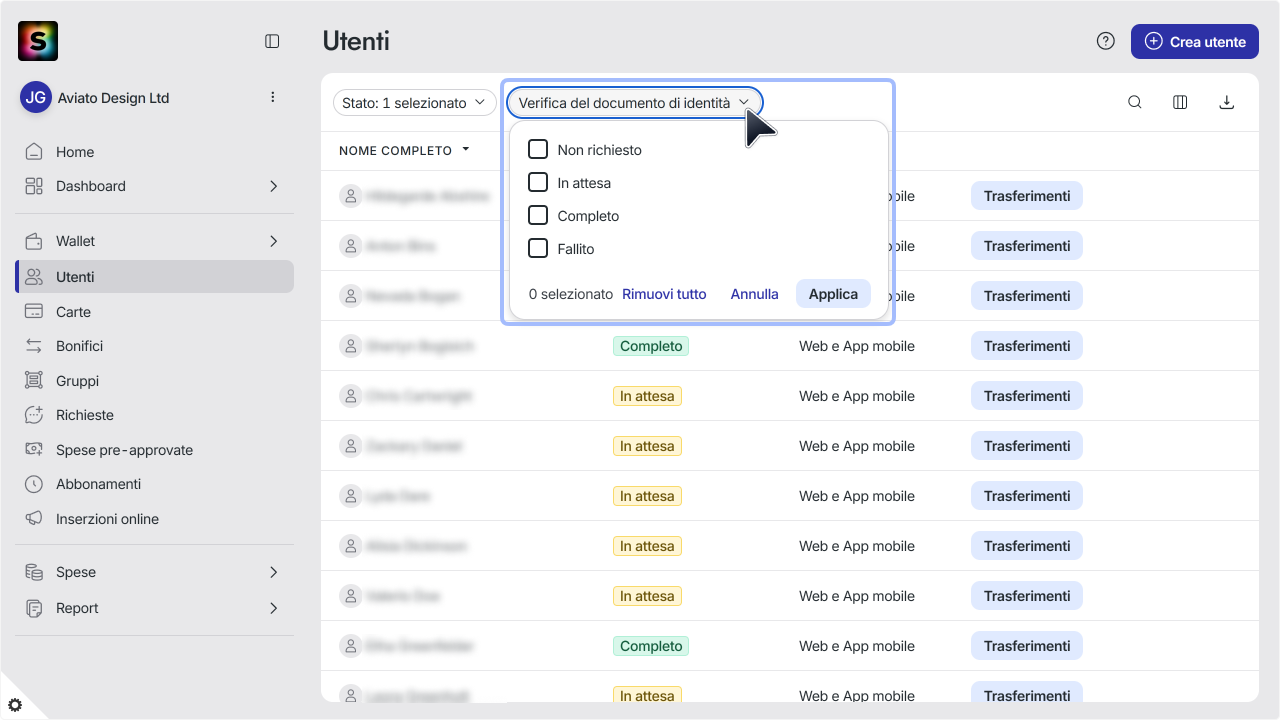
Task: Click the Spectrum logo icon
Action: click(38, 41)
